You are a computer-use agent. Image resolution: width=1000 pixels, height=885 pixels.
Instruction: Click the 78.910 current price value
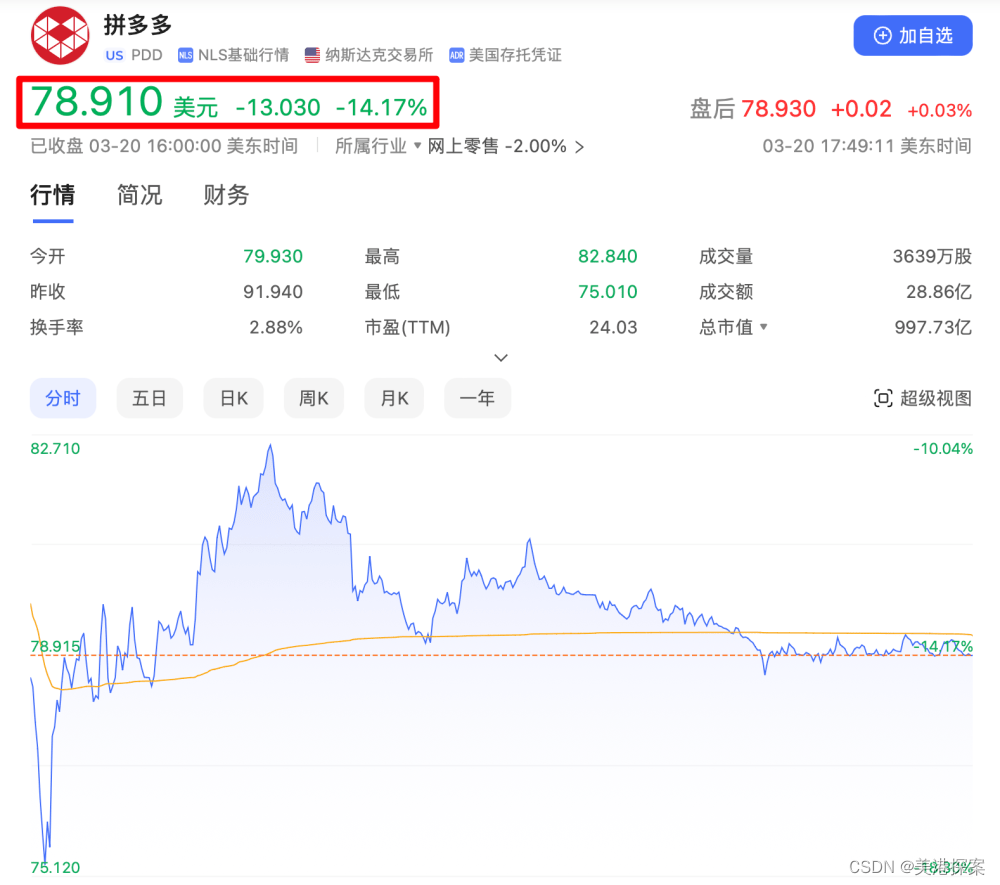pyautogui.click(x=97, y=102)
